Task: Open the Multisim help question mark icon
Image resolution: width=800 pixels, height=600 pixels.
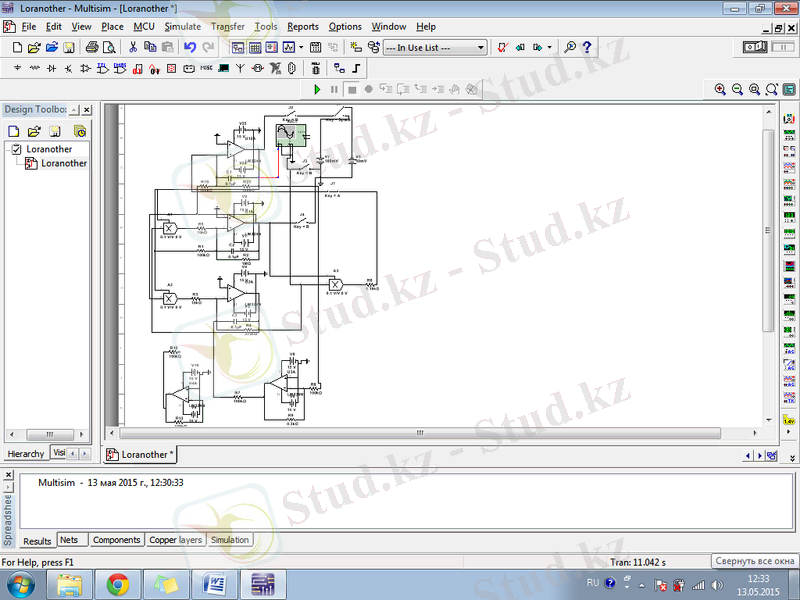Action: [587, 47]
